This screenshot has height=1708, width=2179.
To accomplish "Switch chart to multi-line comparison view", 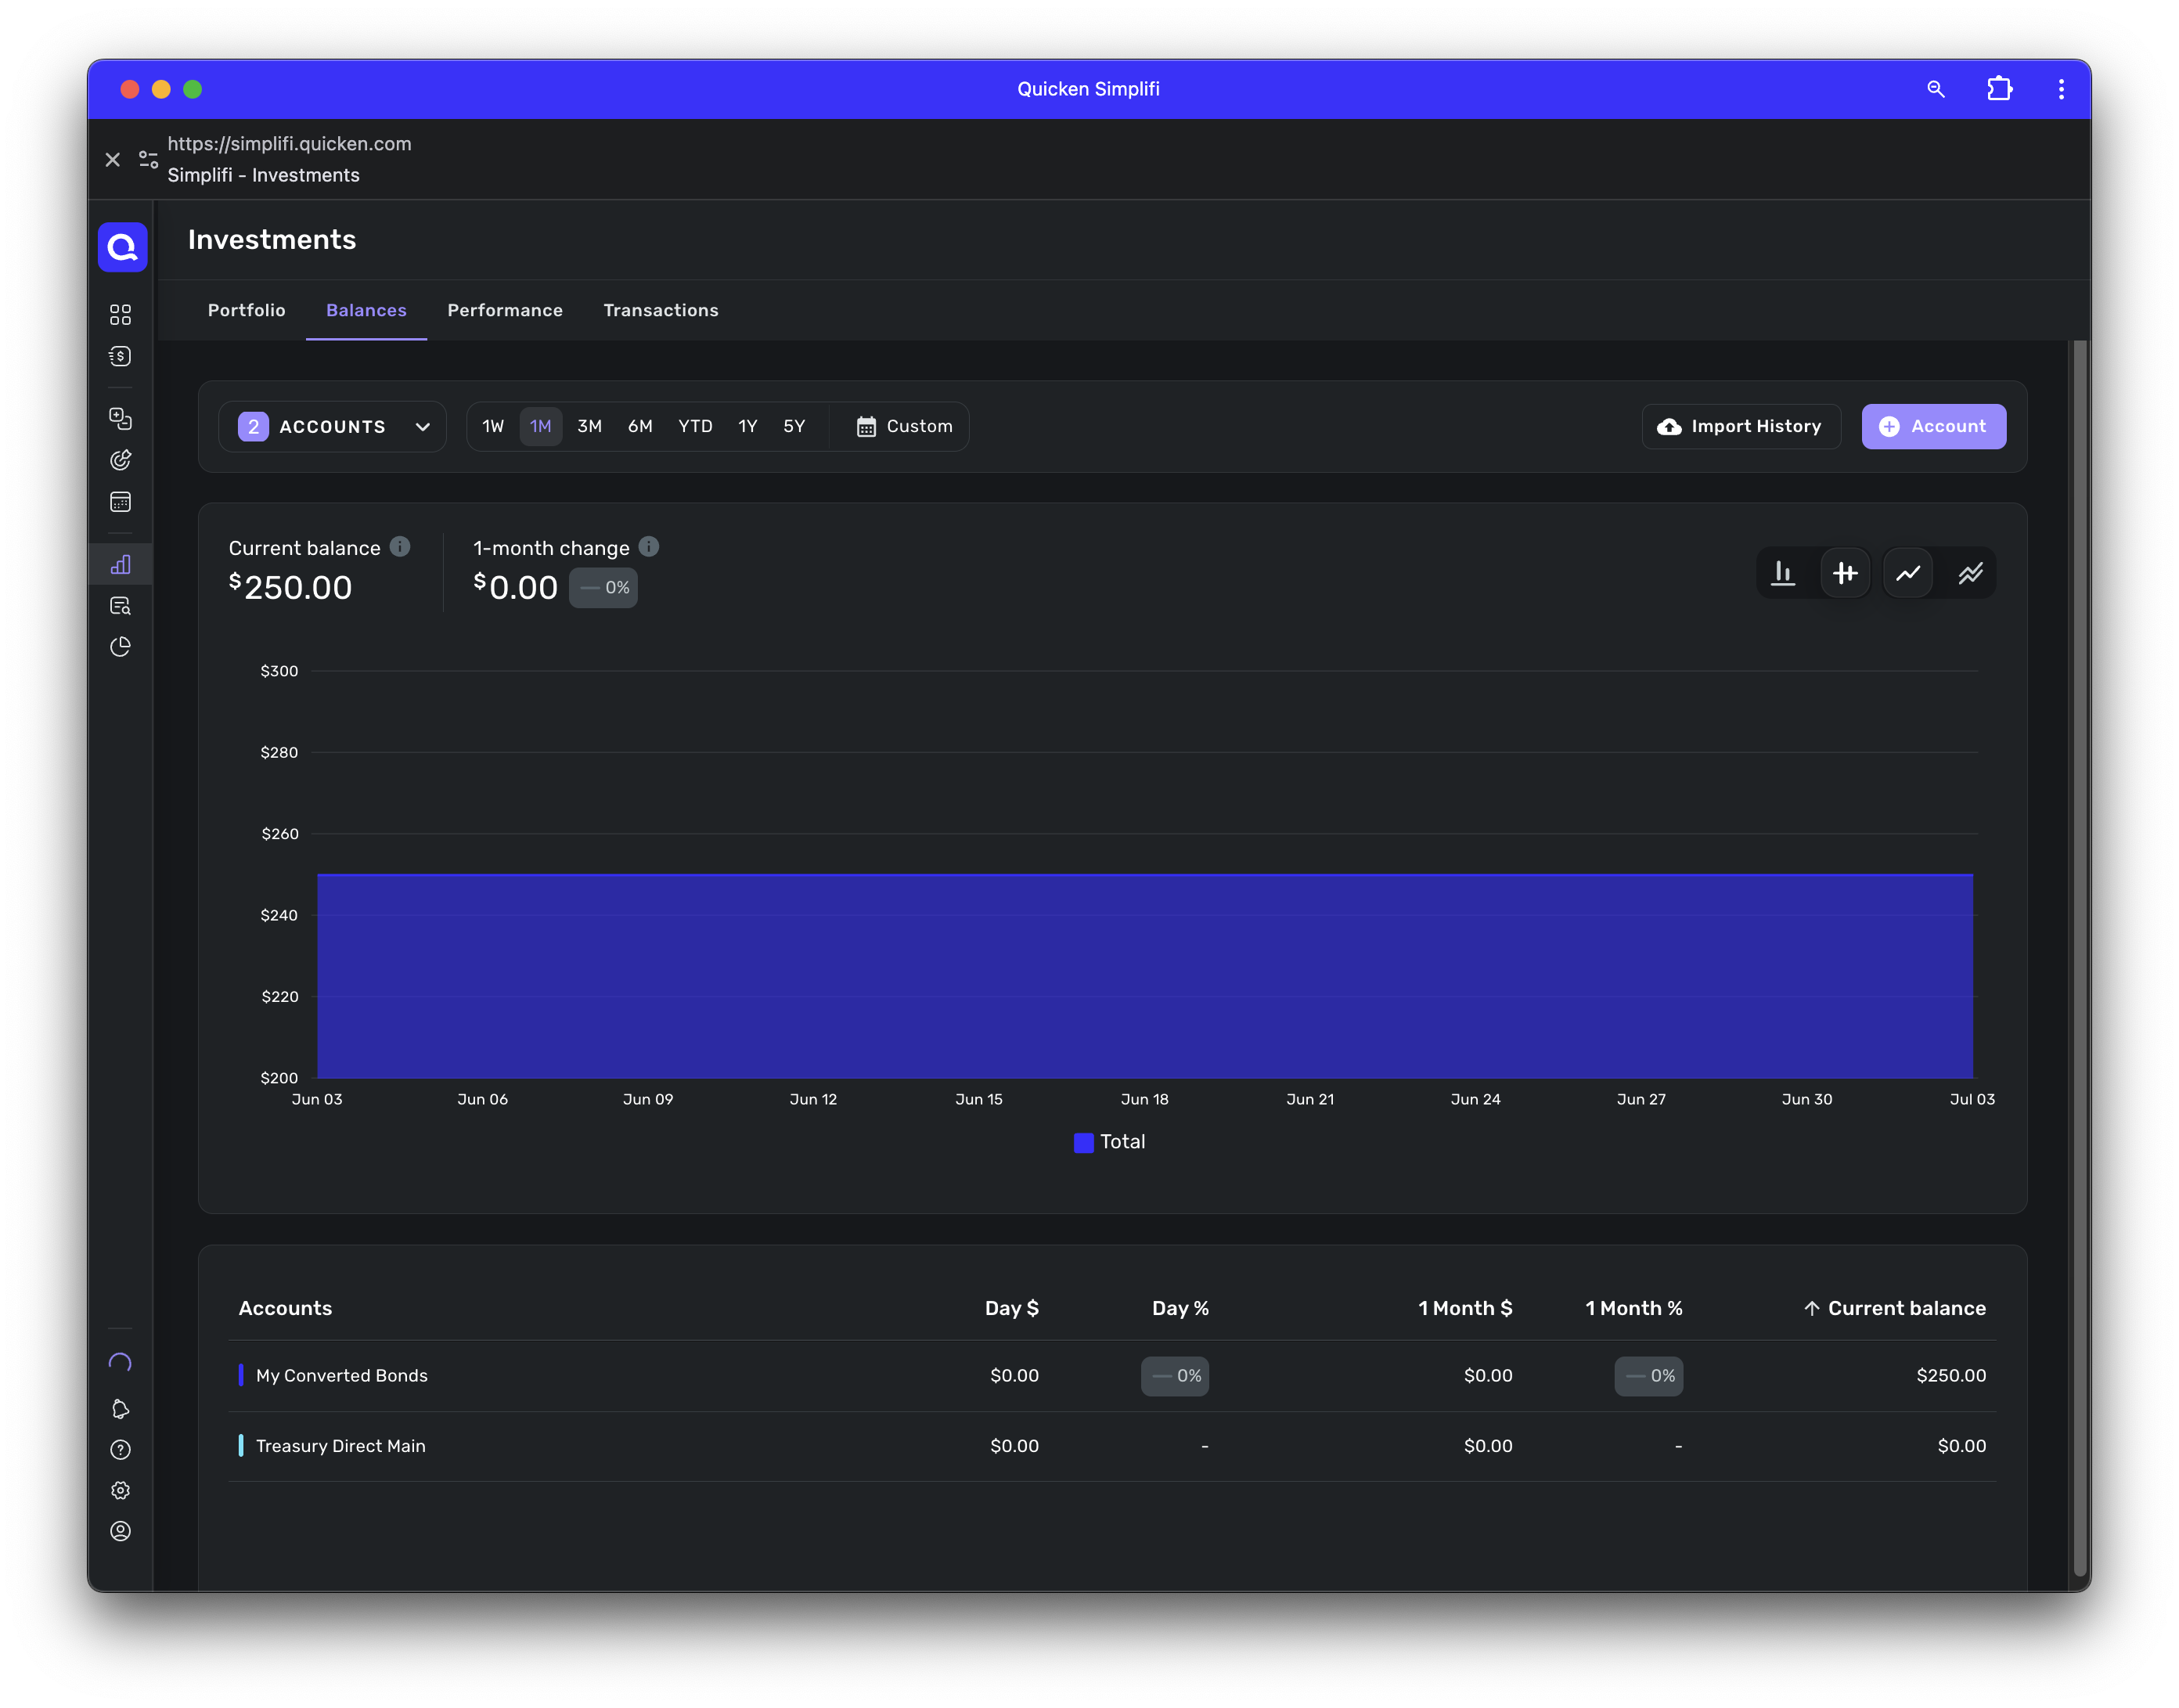I will pyautogui.click(x=1970, y=573).
